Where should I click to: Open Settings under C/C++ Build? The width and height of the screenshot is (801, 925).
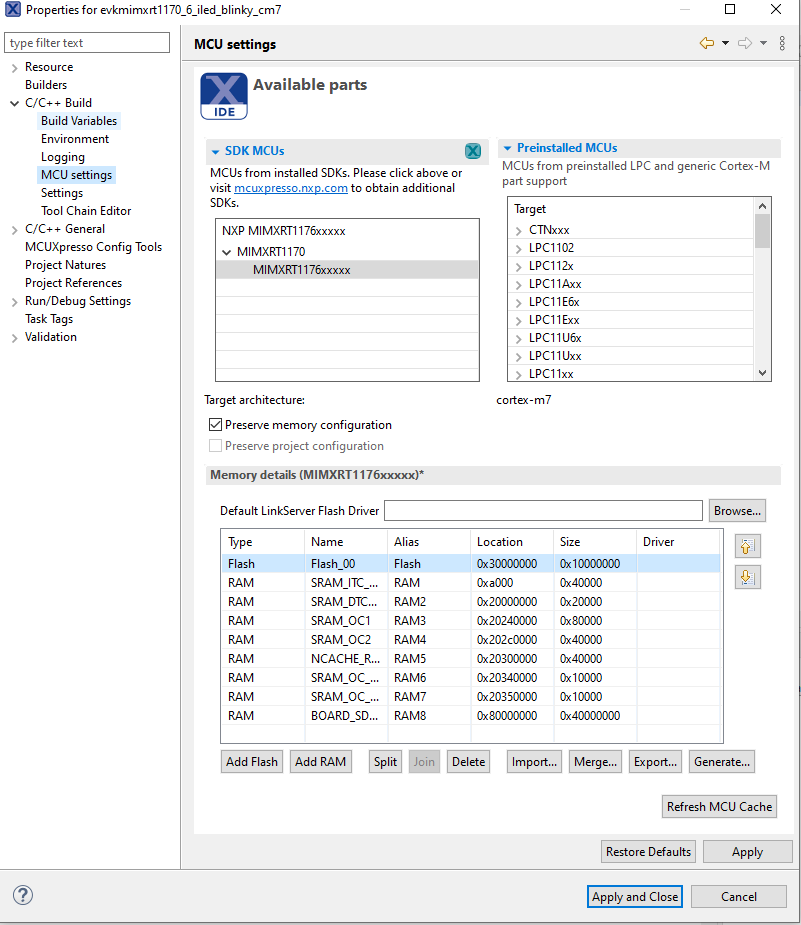click(61, 192)
